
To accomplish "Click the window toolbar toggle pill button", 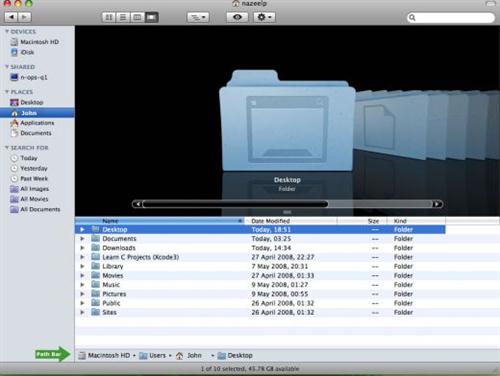I will pyautogui.click(x=490, y=4).
